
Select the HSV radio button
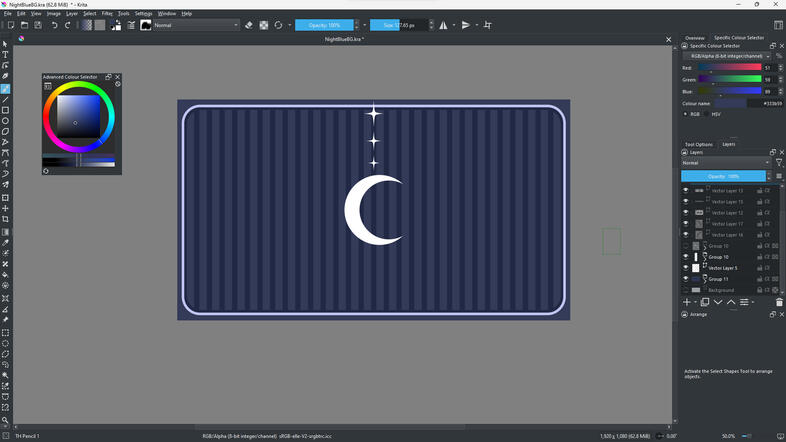tap(708, 114)
